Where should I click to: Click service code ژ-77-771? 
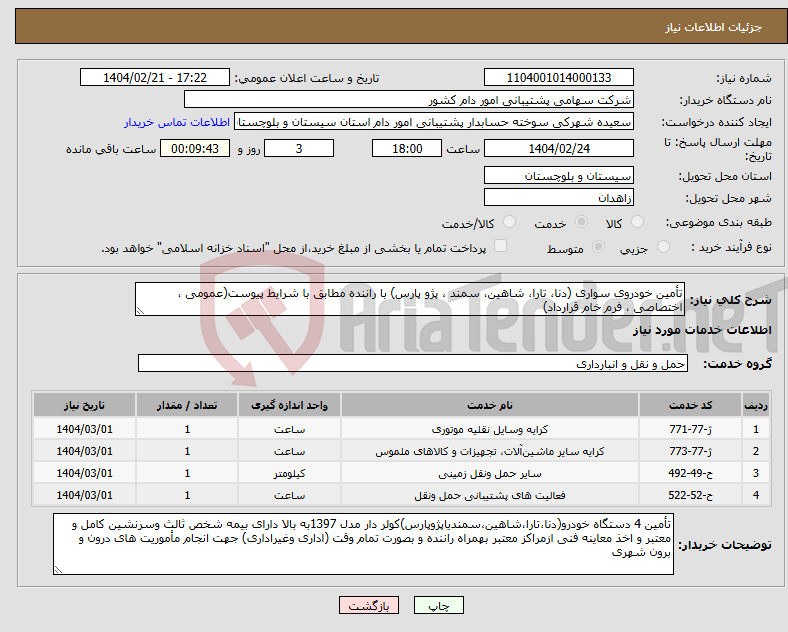point(691,430)
